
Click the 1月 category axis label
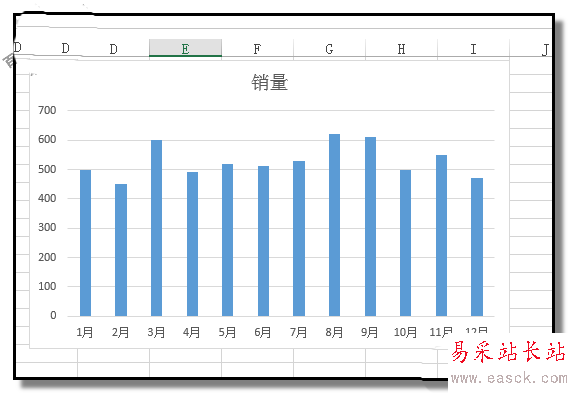85,332
